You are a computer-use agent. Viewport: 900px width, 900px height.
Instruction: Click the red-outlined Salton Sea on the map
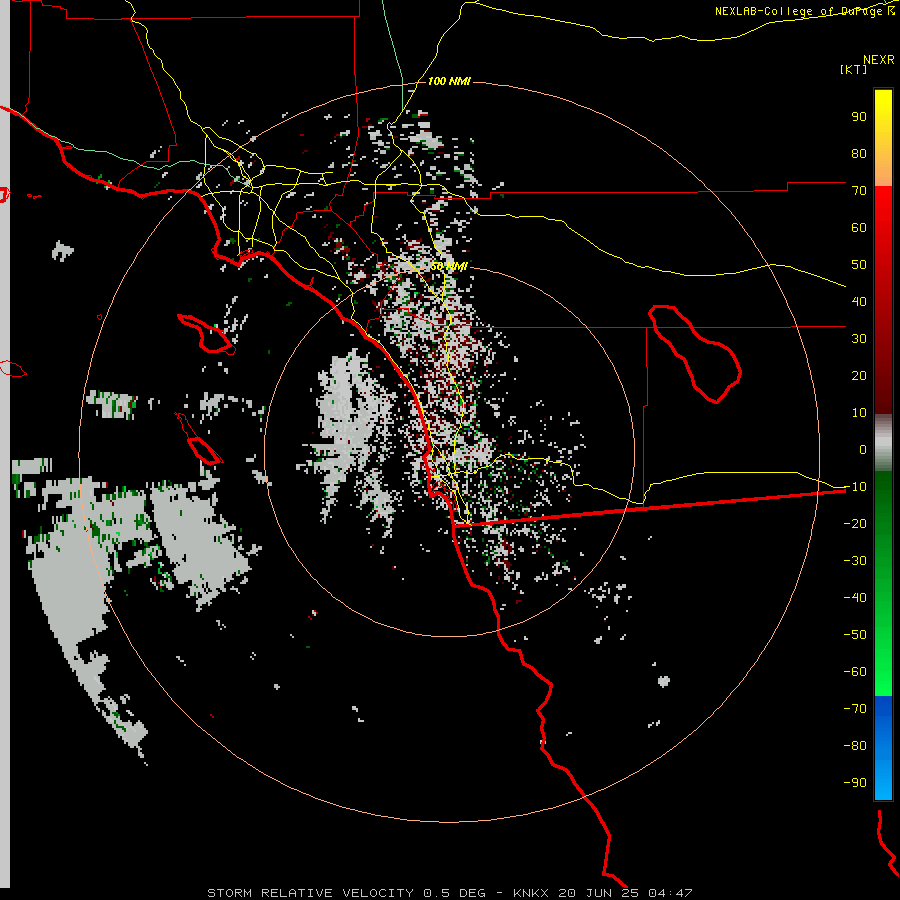click(x=695, y=354)
